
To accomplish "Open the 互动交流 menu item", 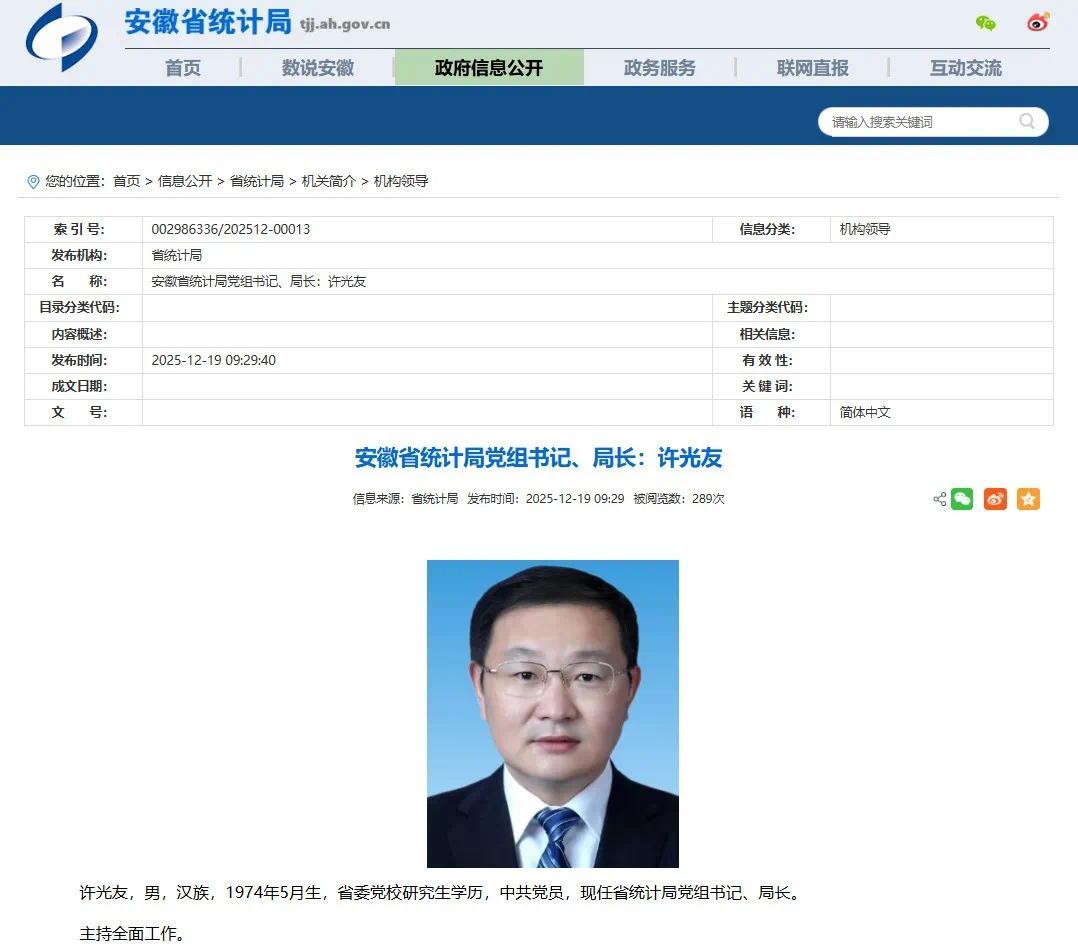I will pyautogui.click(x=964, y=67).
